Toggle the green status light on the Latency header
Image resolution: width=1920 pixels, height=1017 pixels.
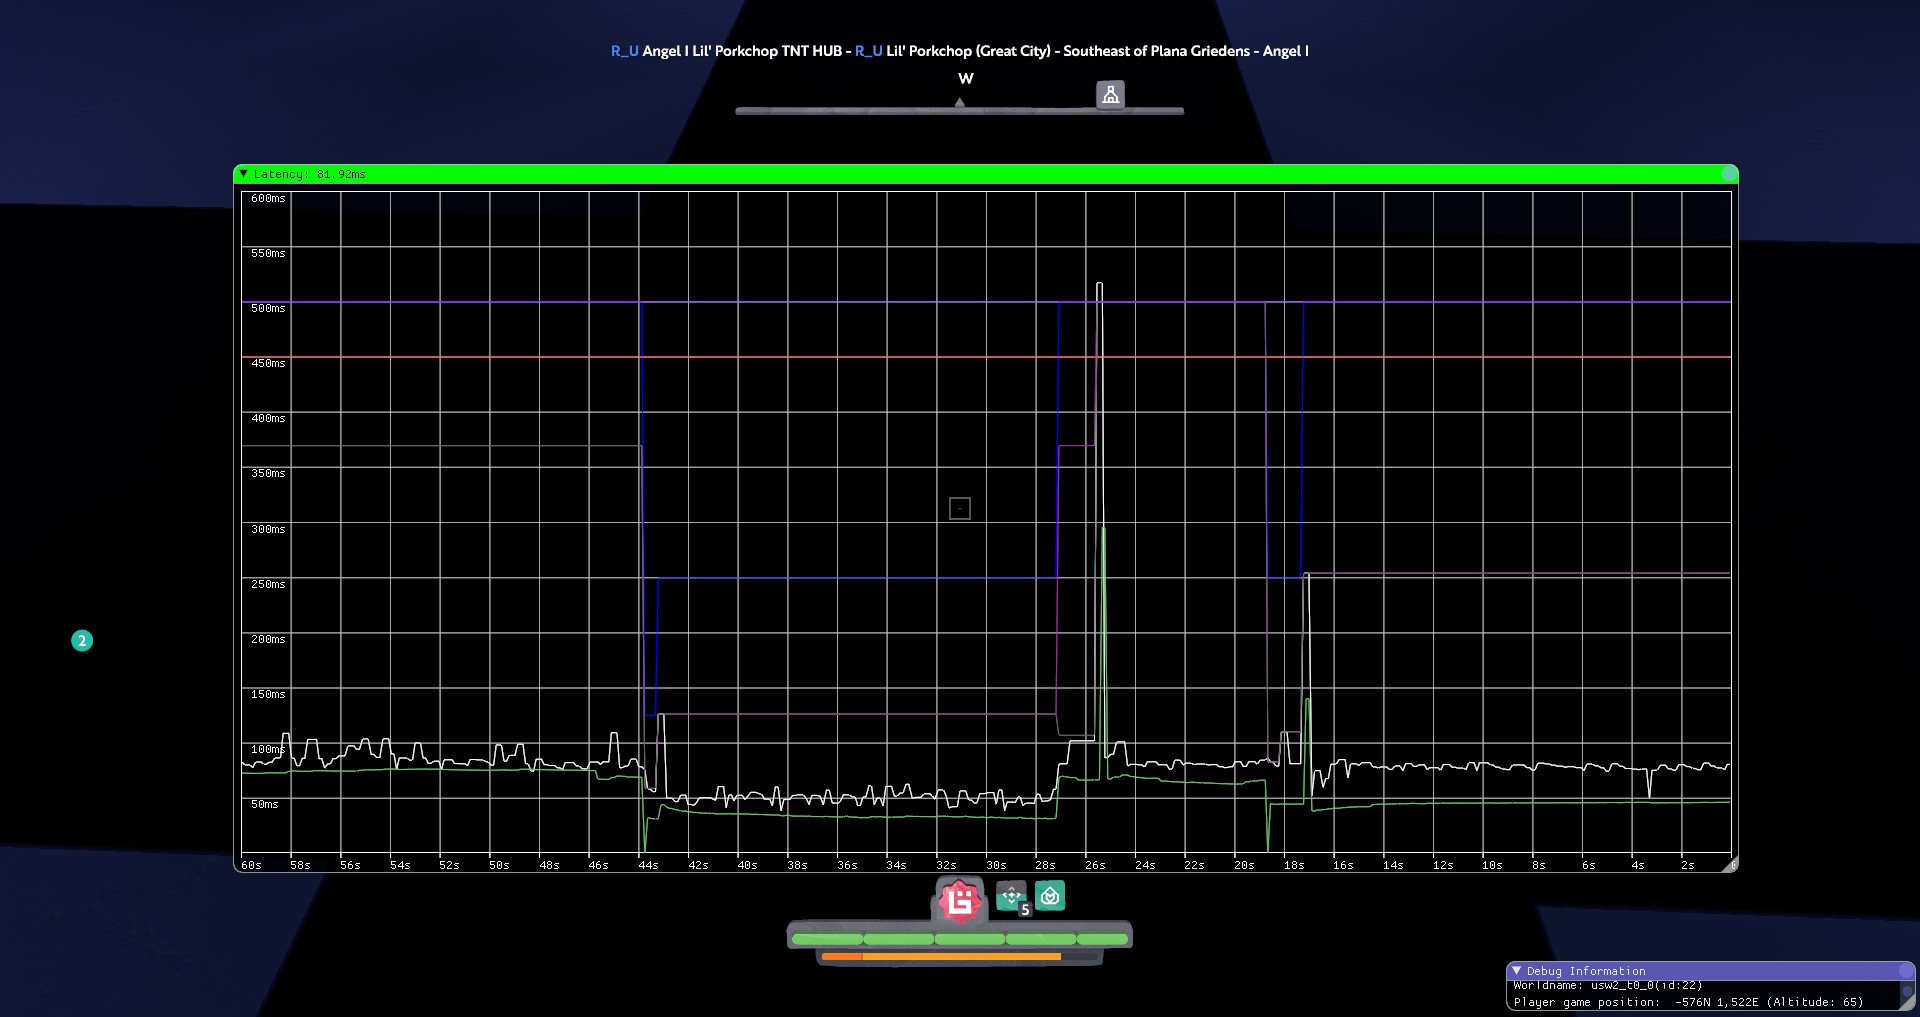click(x=1729, y=174)
